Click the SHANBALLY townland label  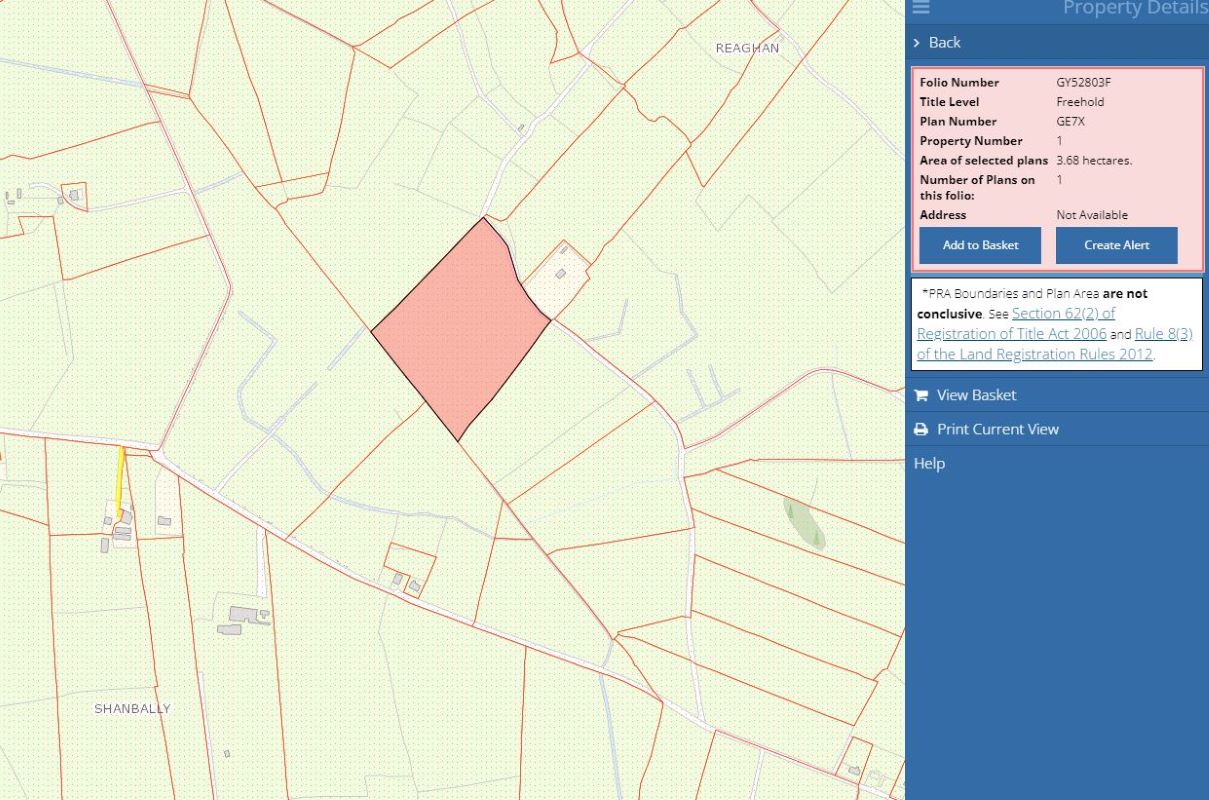click(x=132, y=708)
